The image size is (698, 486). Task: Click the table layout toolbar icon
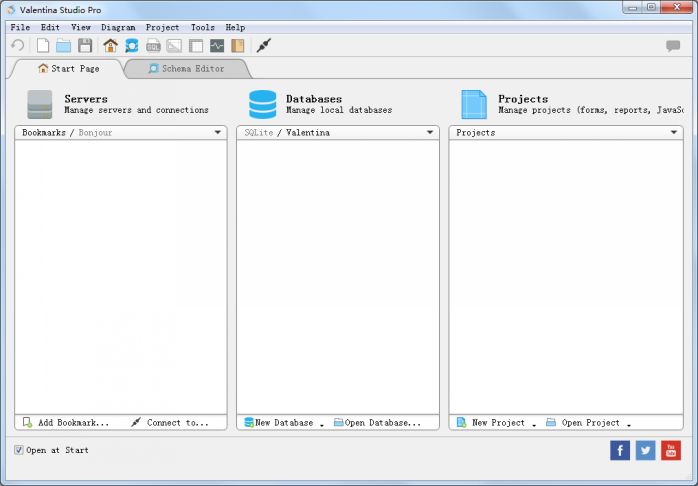coord(196,45)
